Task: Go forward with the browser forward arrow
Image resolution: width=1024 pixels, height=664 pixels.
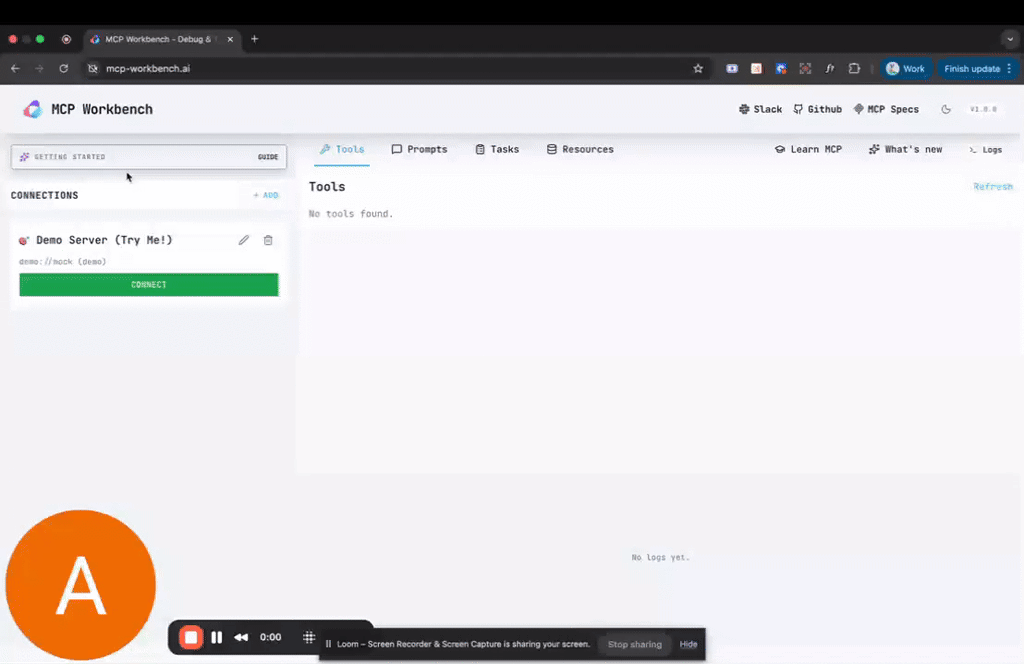Action: (39, 69)
